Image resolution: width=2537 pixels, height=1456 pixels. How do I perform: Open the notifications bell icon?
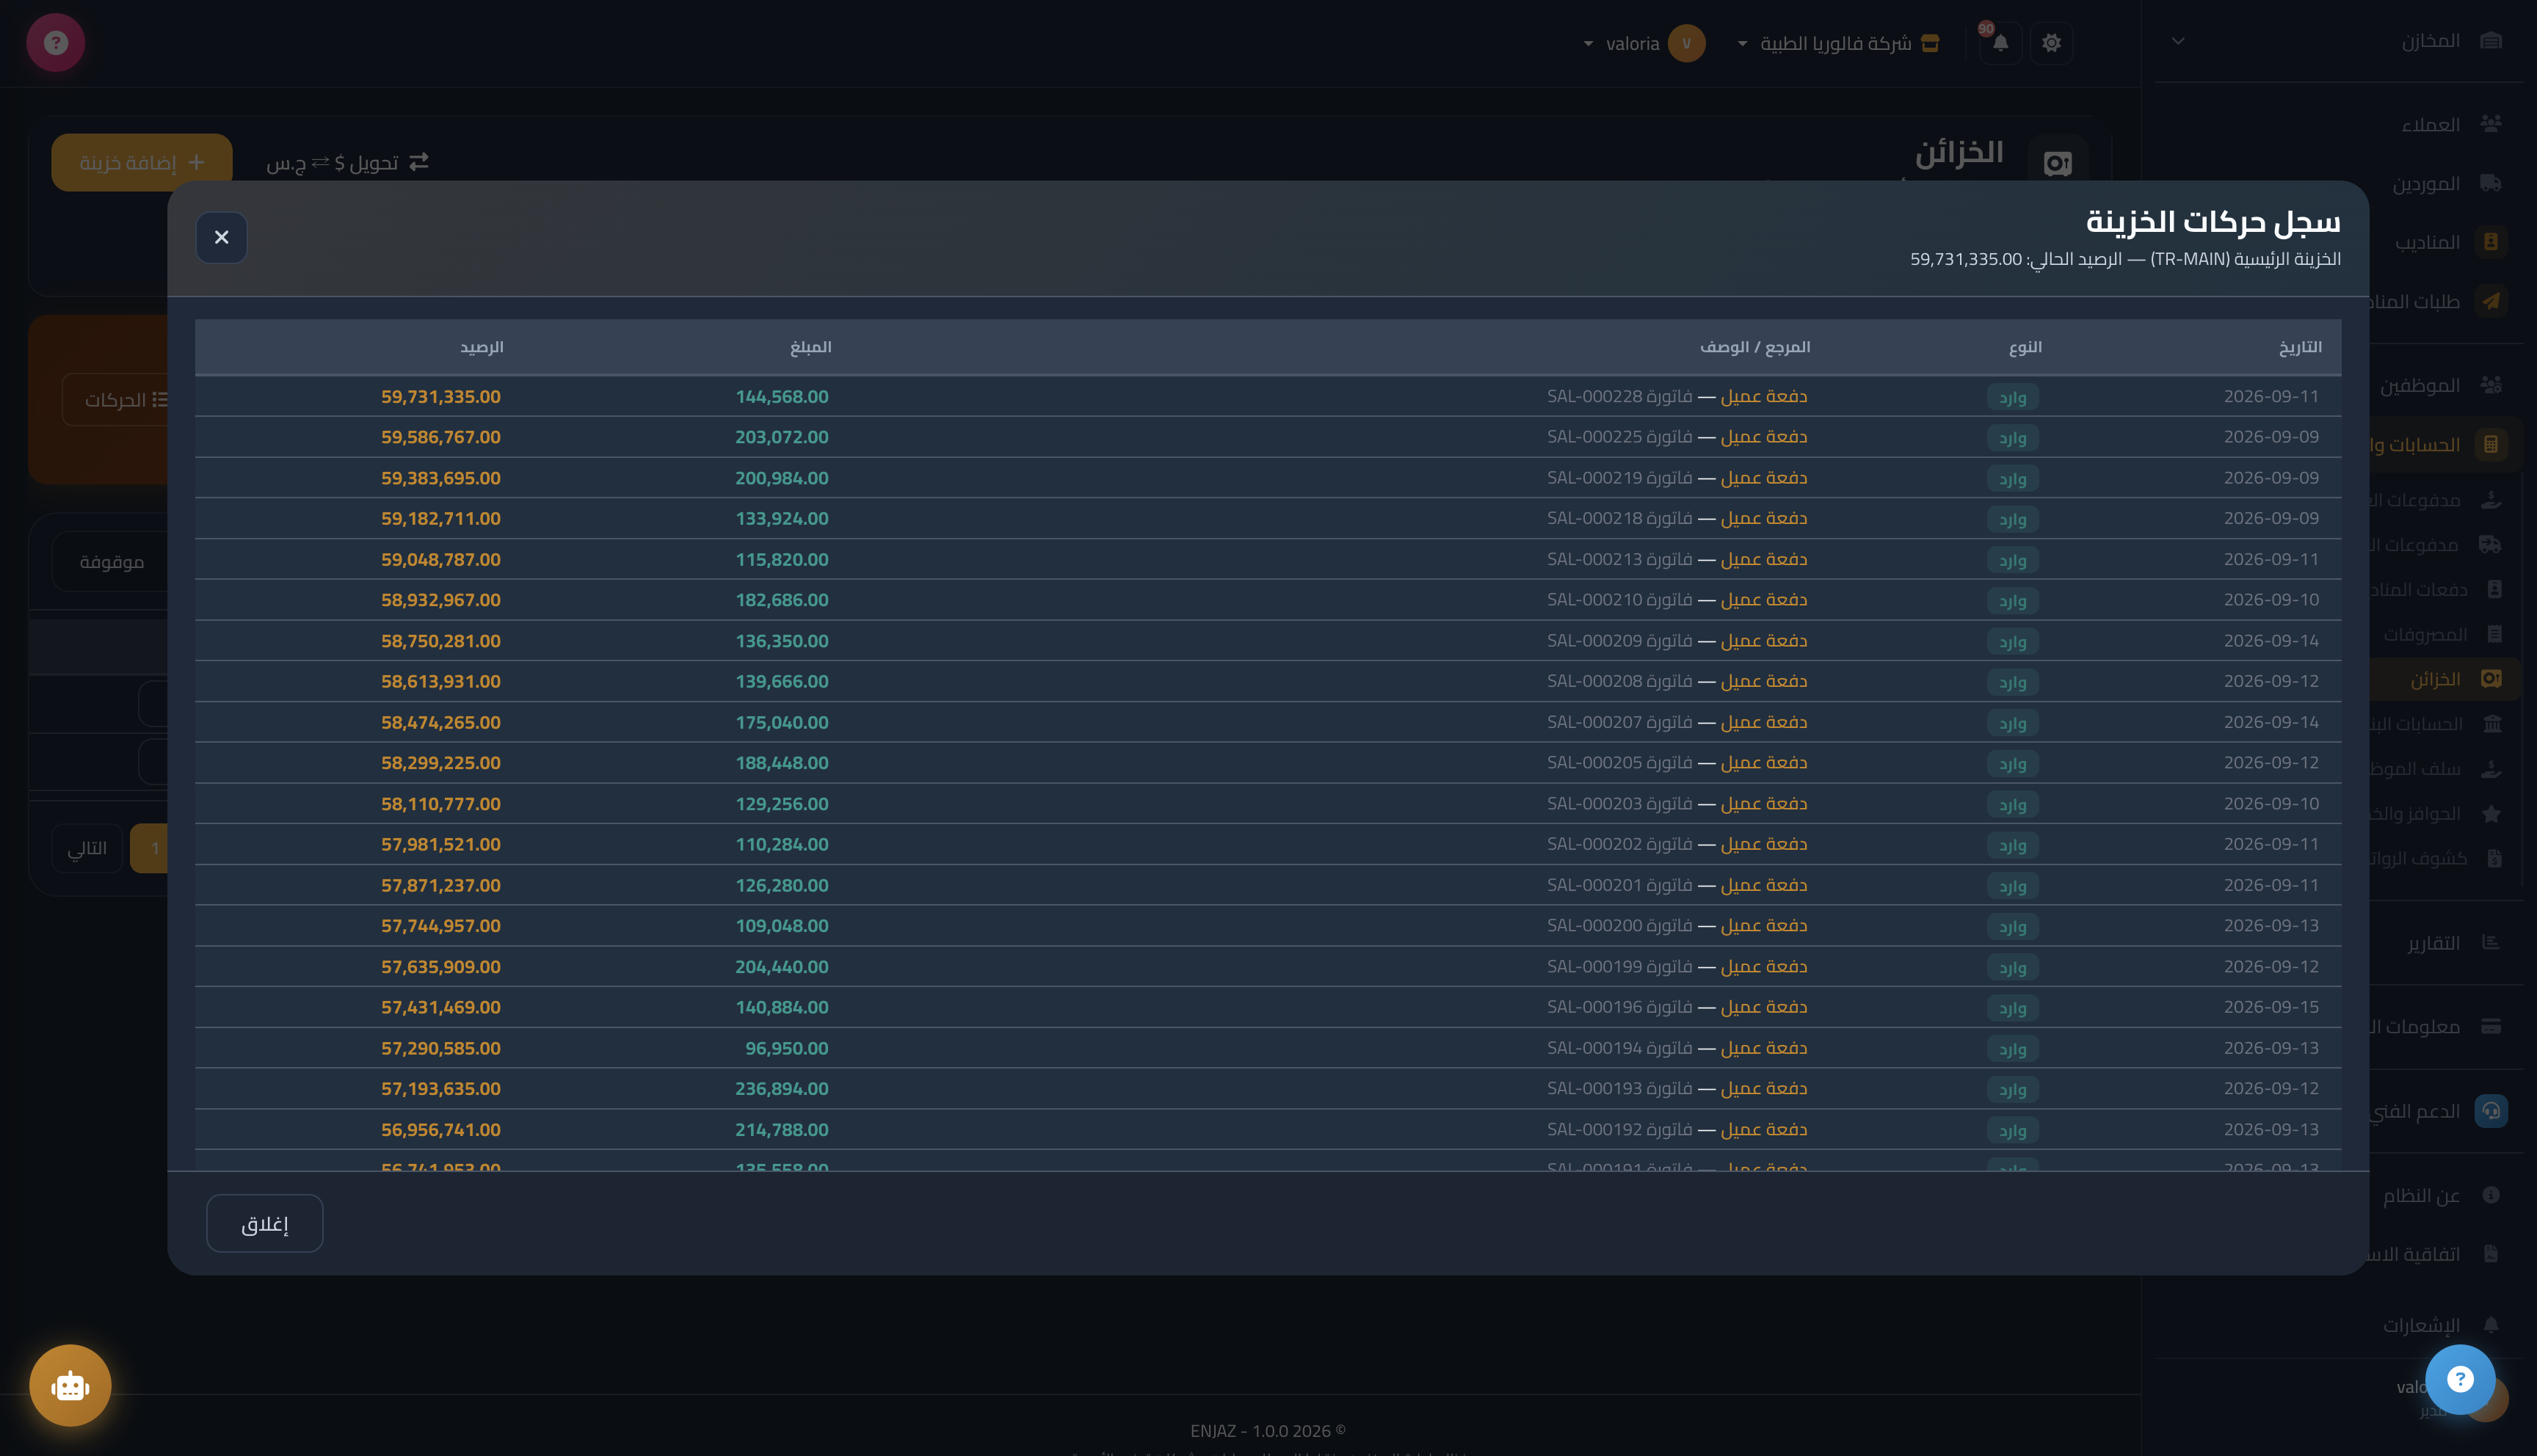click(x=2001, y=43)
